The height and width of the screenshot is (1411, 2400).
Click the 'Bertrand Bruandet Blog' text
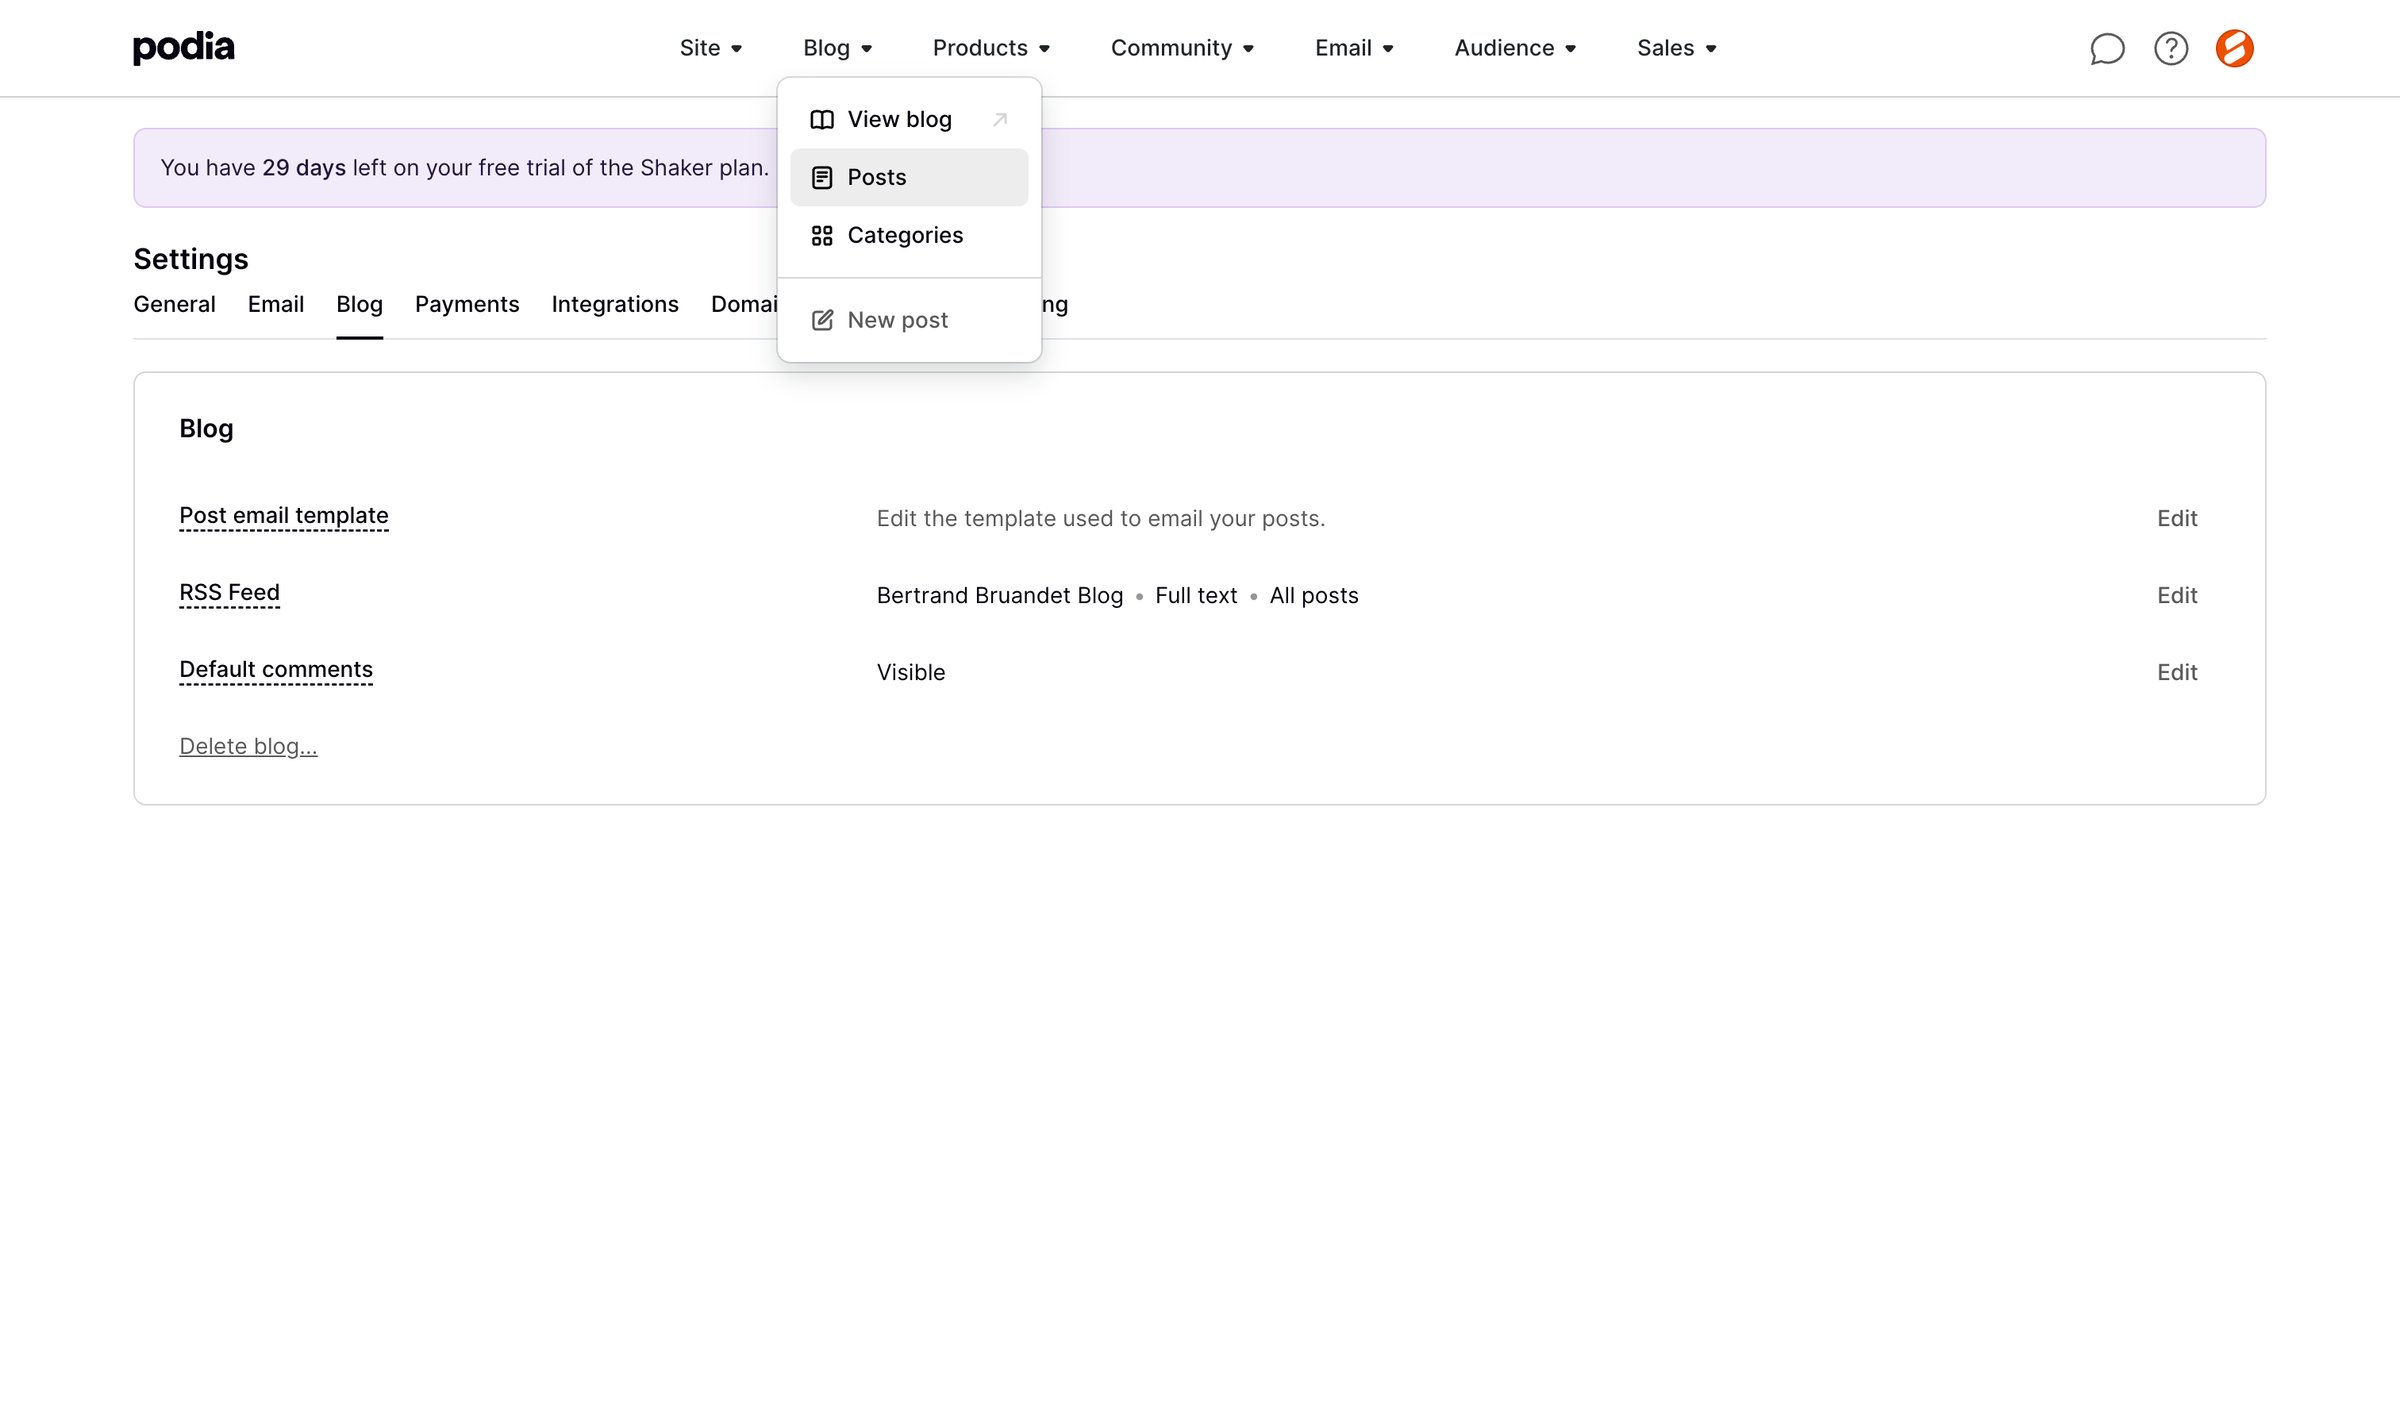1000,596
